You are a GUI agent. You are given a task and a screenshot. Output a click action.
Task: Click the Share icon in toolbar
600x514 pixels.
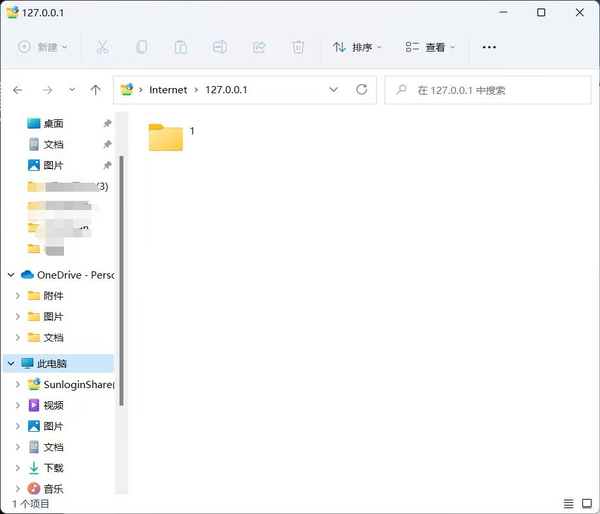click(x=259, y=47)
